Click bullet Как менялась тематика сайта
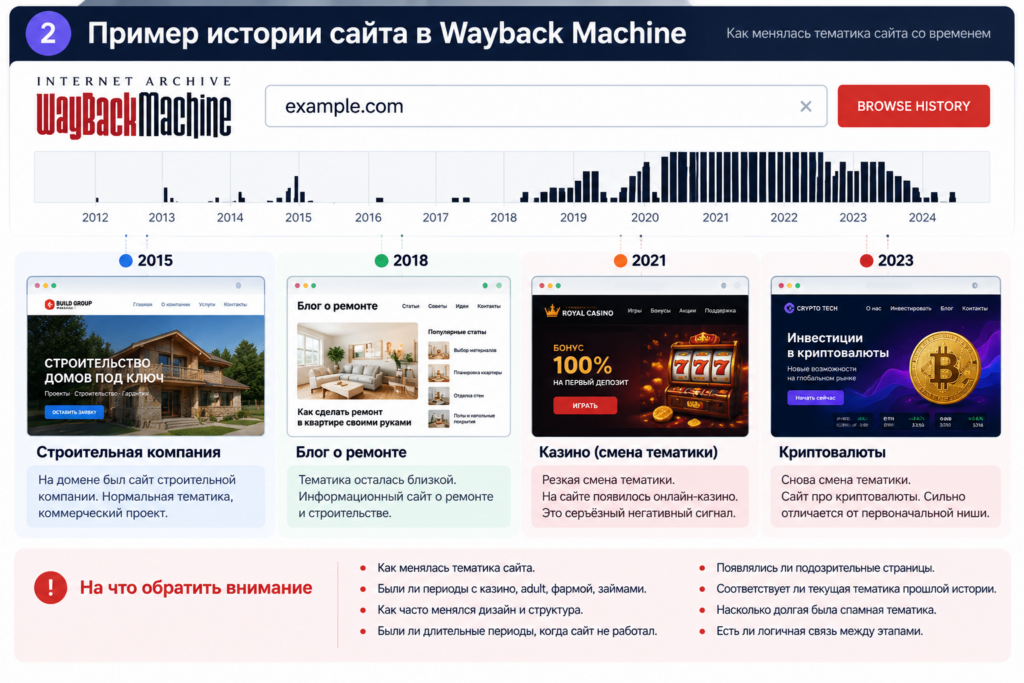The image size is (1024, 683). [456, 568]
